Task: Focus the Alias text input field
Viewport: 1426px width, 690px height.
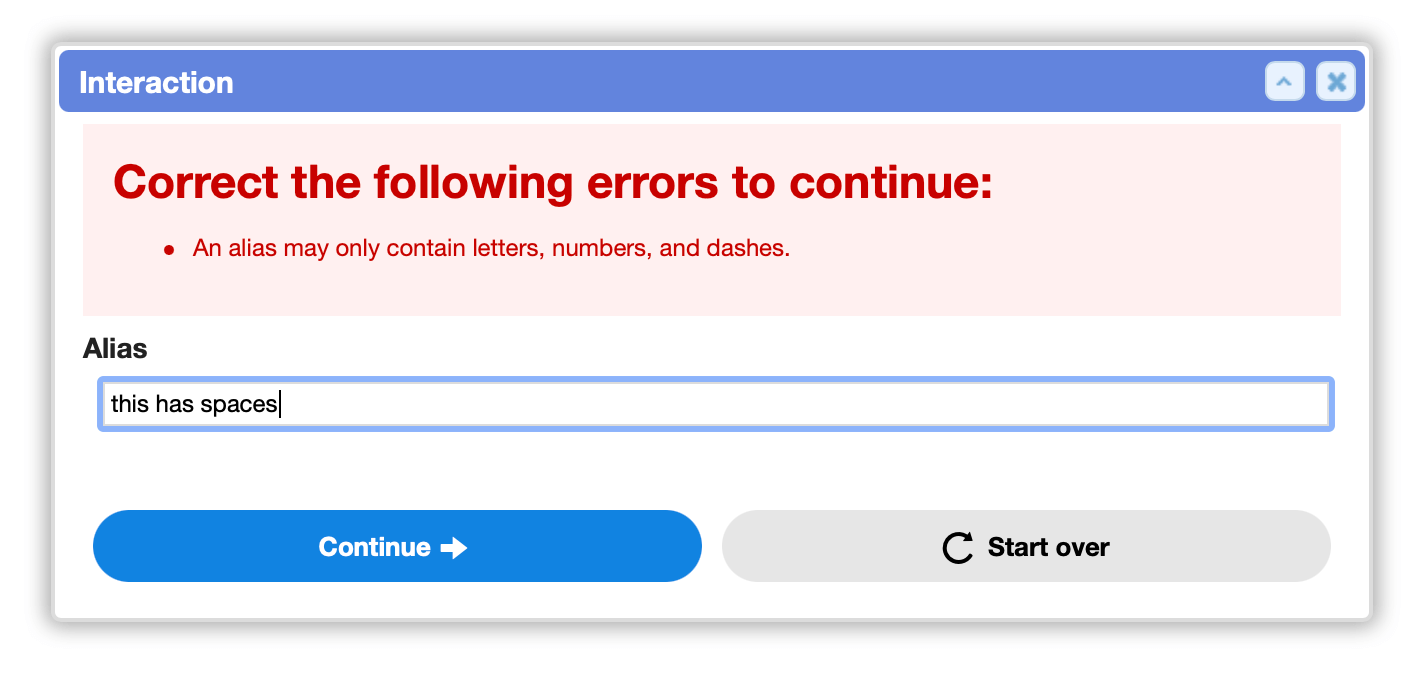Action: (716, 404)
